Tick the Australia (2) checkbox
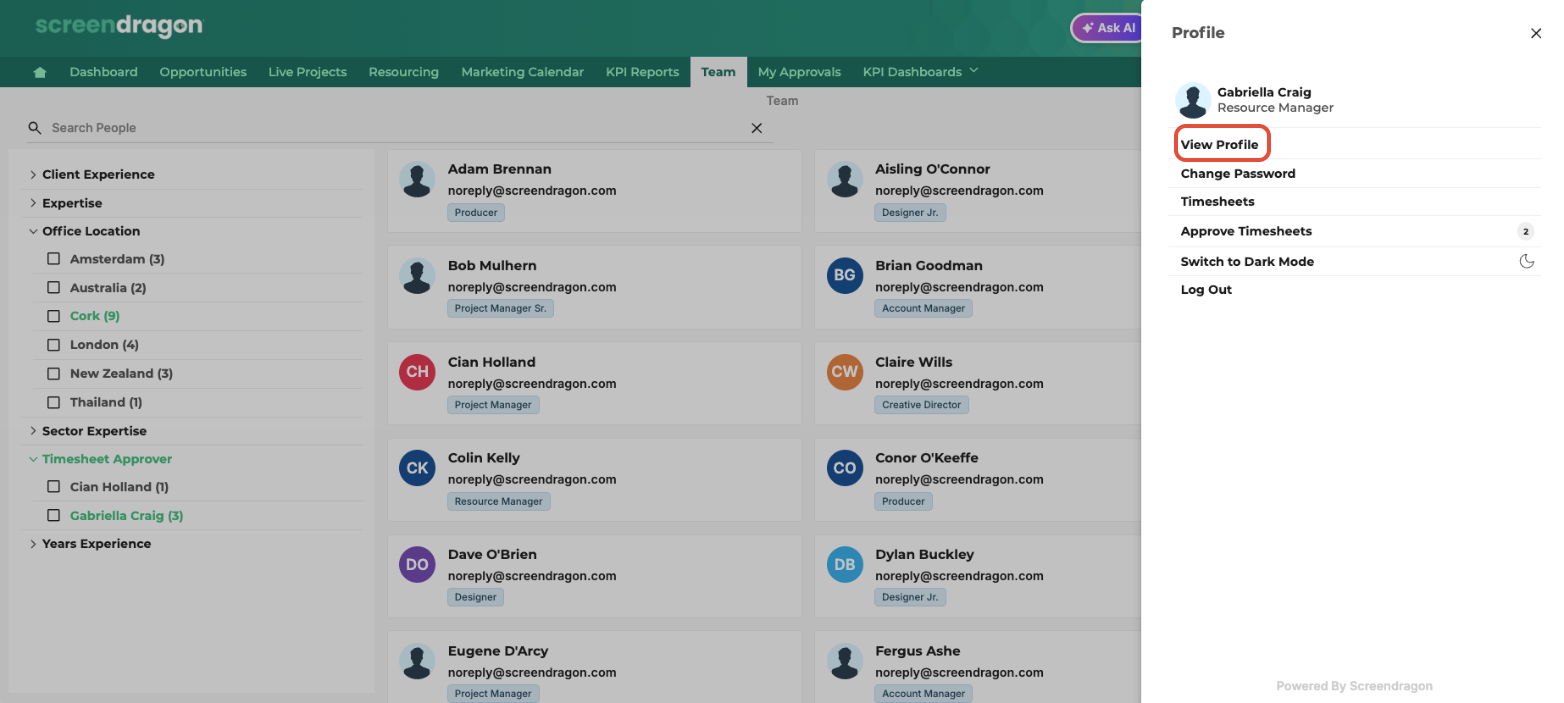The image size is (1564, 703). pyautogui.click(x=54, y=288)
